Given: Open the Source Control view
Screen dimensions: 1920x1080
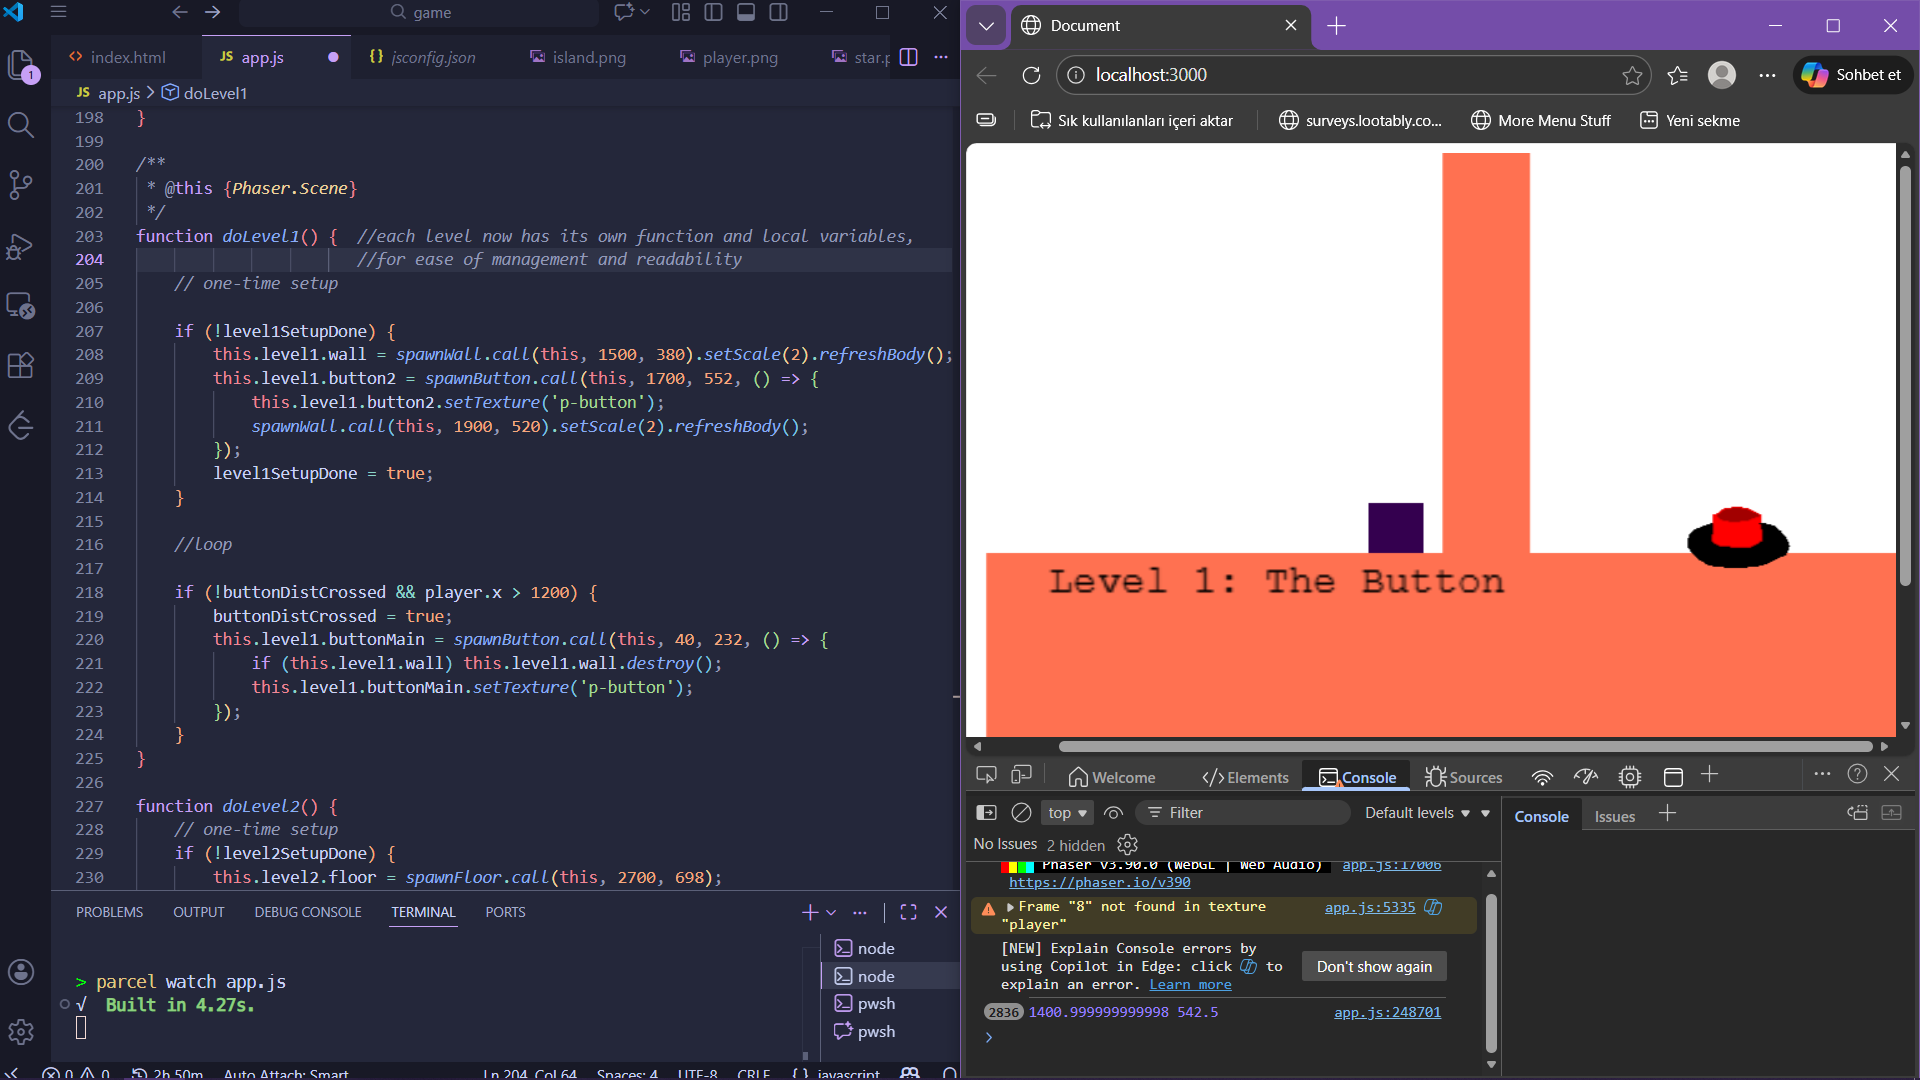Looking at the screenshot, I should (x=20, y=184).
